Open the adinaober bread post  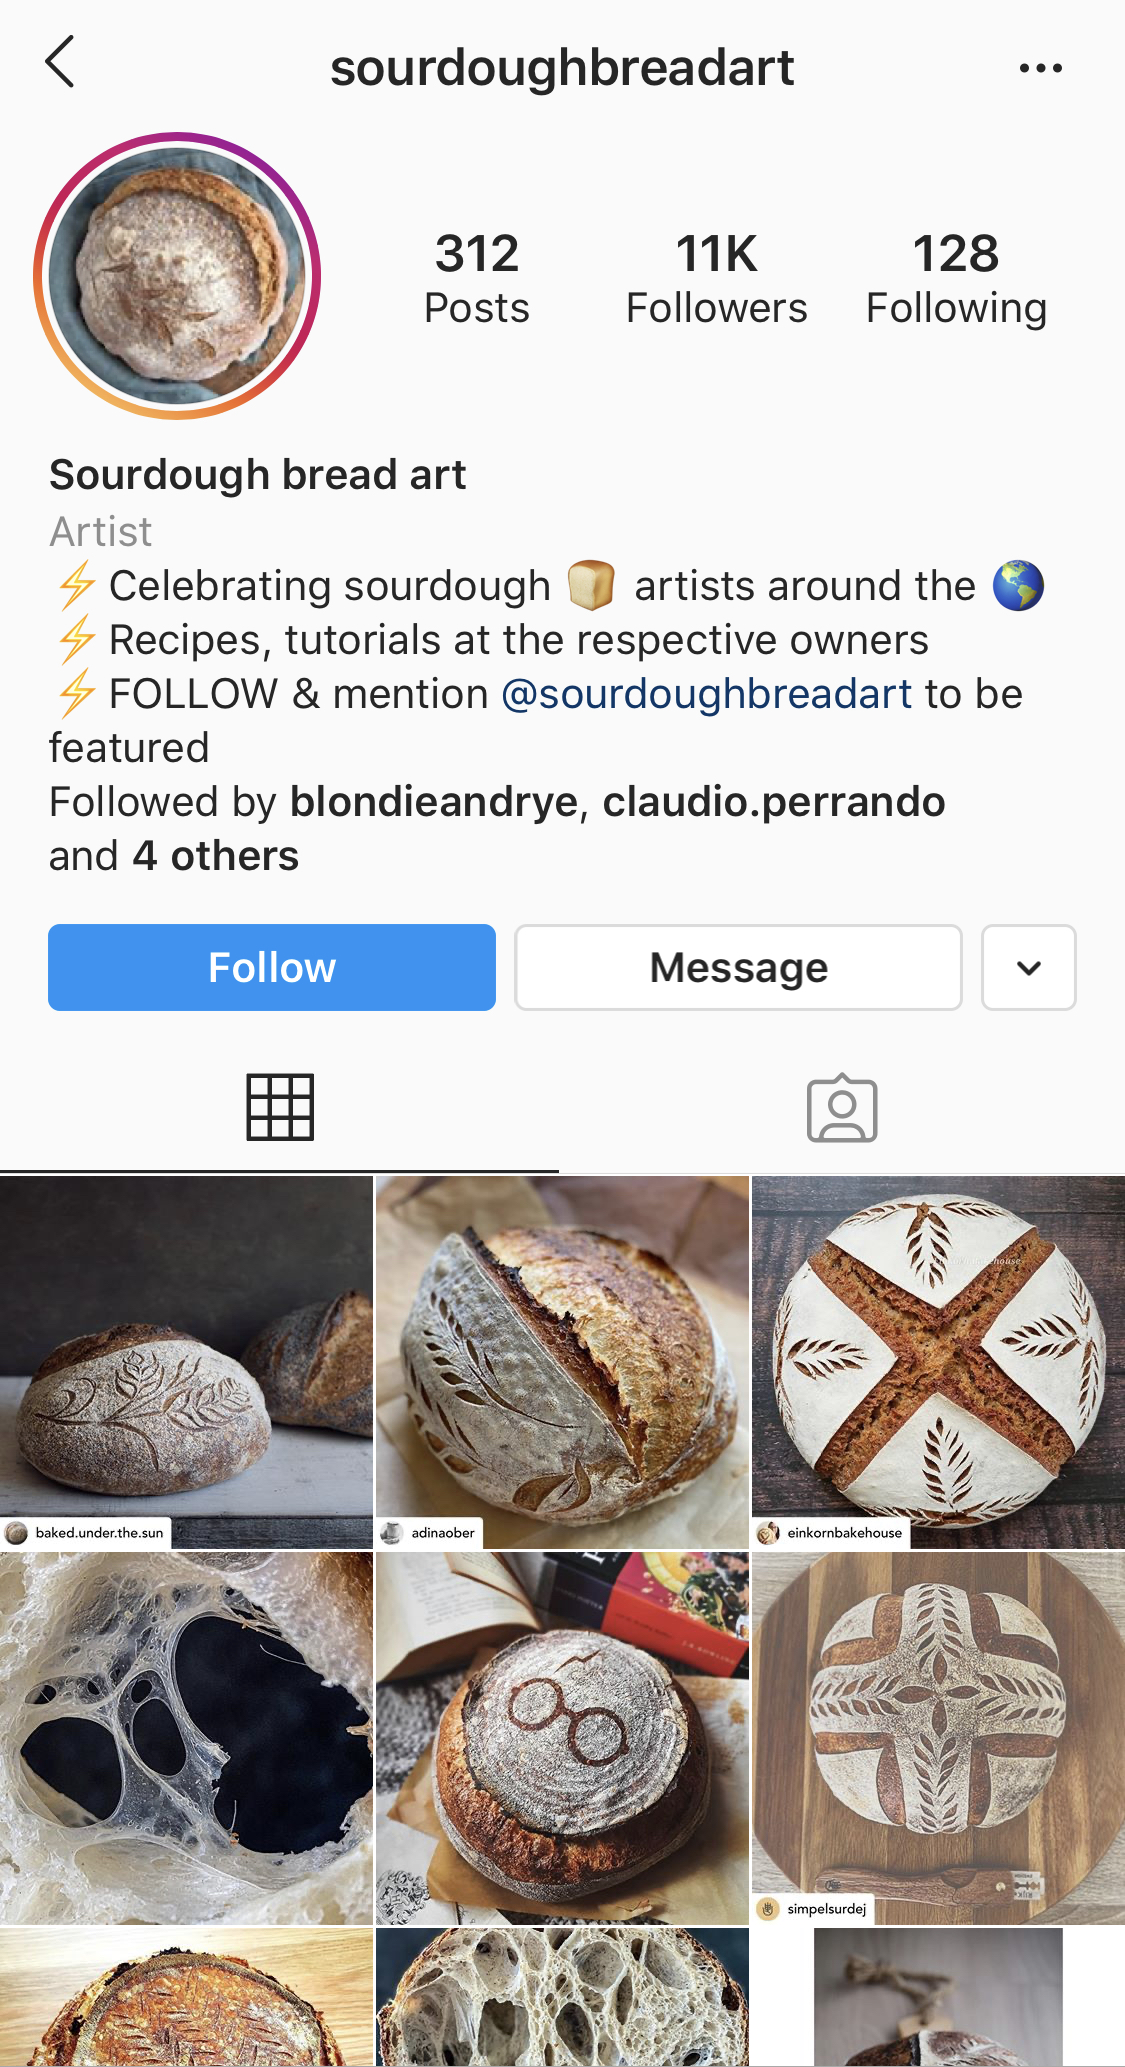point(562,1360)
